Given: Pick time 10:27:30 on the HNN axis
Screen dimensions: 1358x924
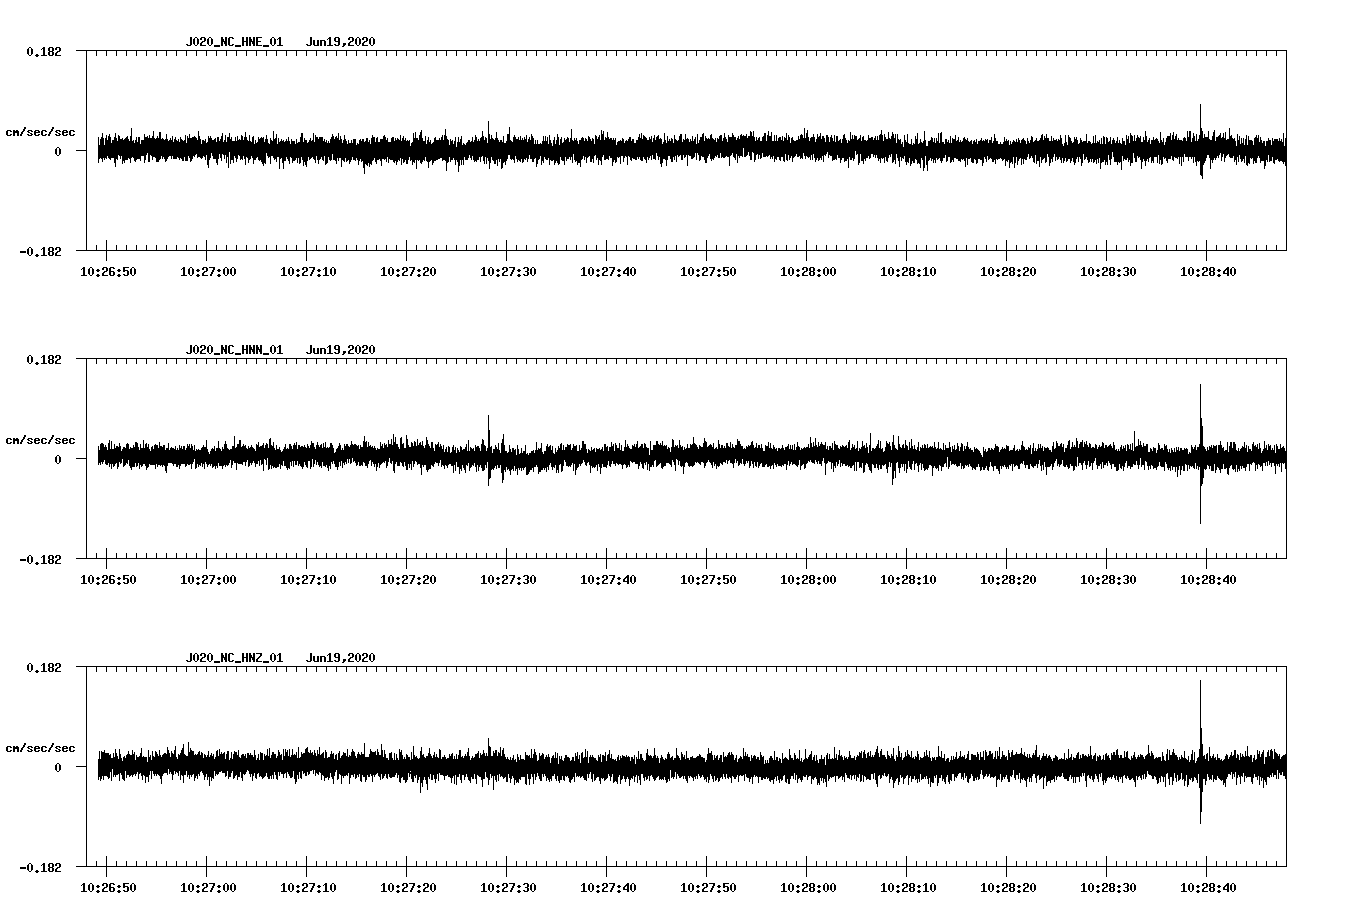Looking at the screenshot, I should [x=508, y=580].
